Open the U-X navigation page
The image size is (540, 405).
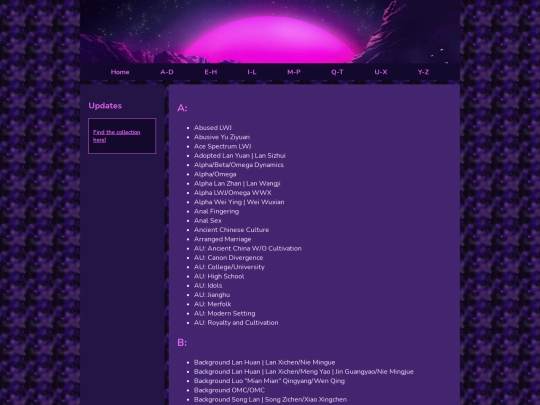click(x=381, y=72)
